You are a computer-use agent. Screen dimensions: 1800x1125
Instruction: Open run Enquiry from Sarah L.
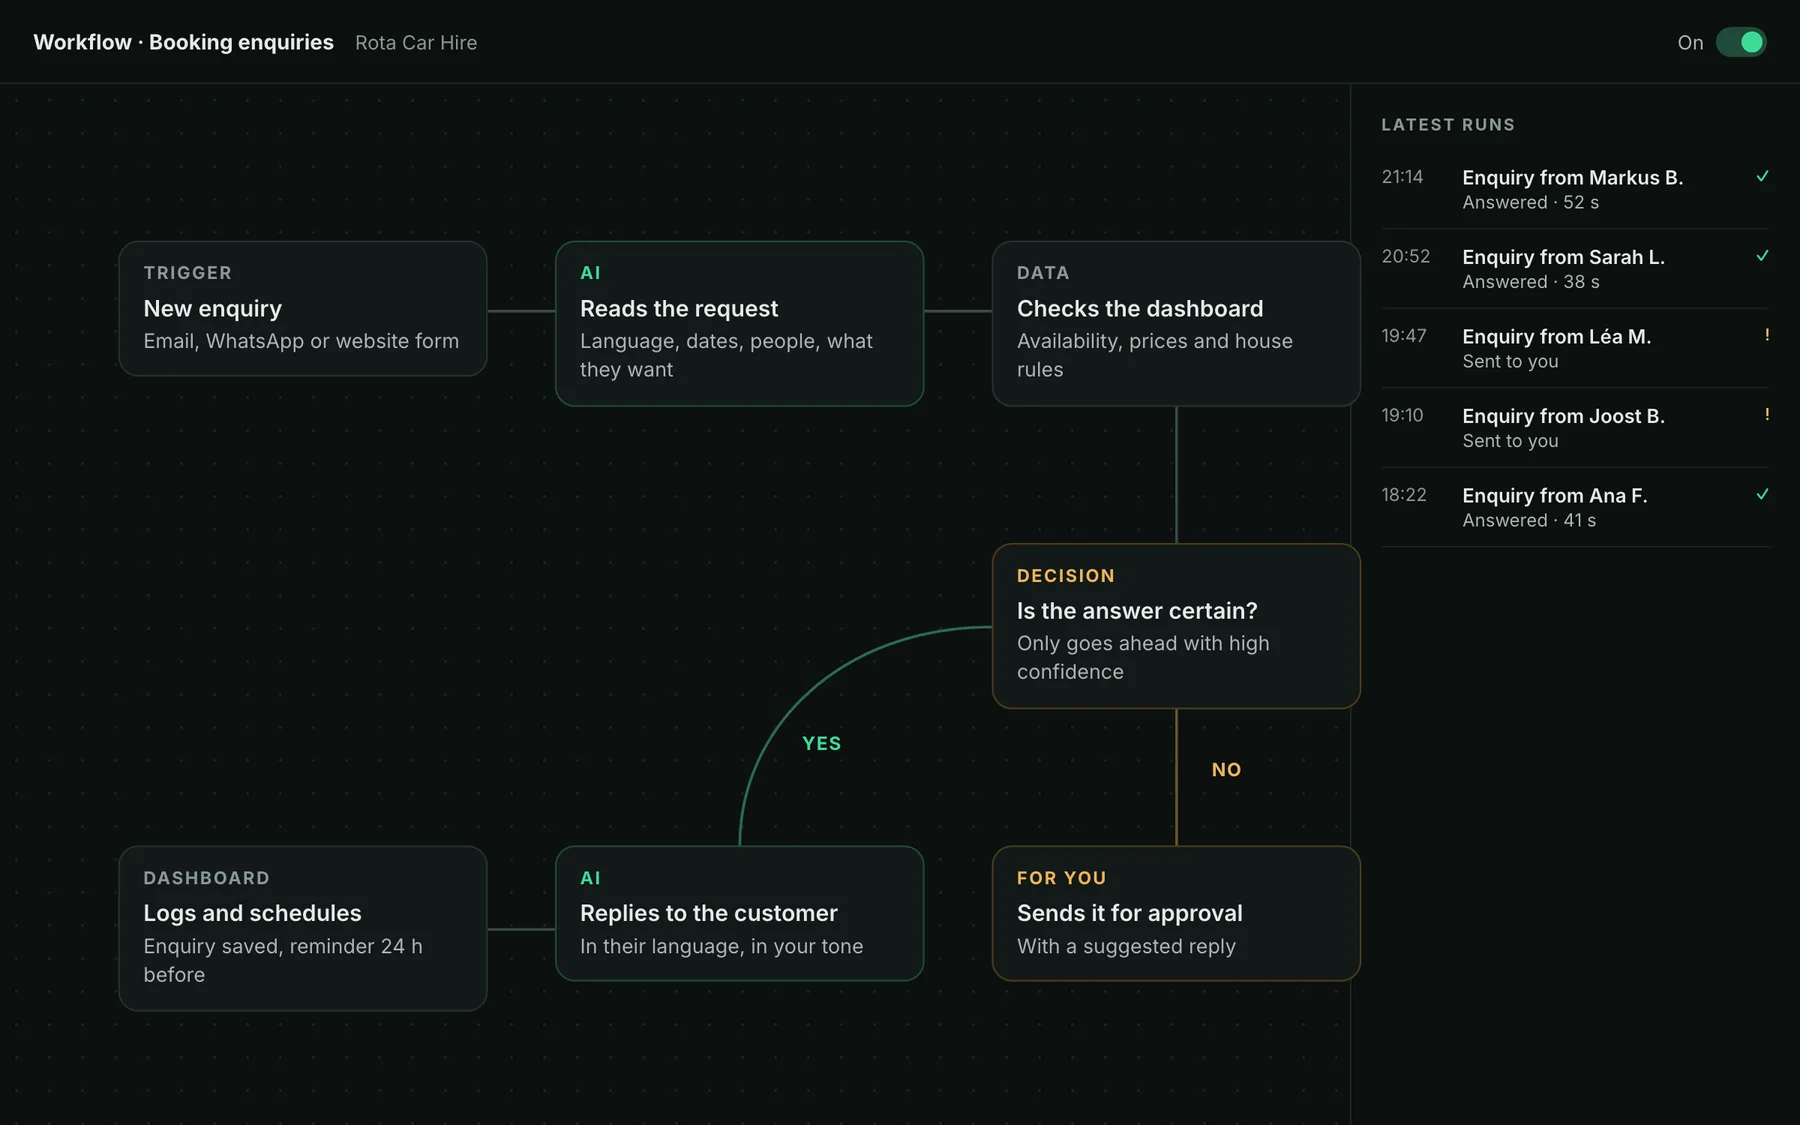[x=1575, y=269]
